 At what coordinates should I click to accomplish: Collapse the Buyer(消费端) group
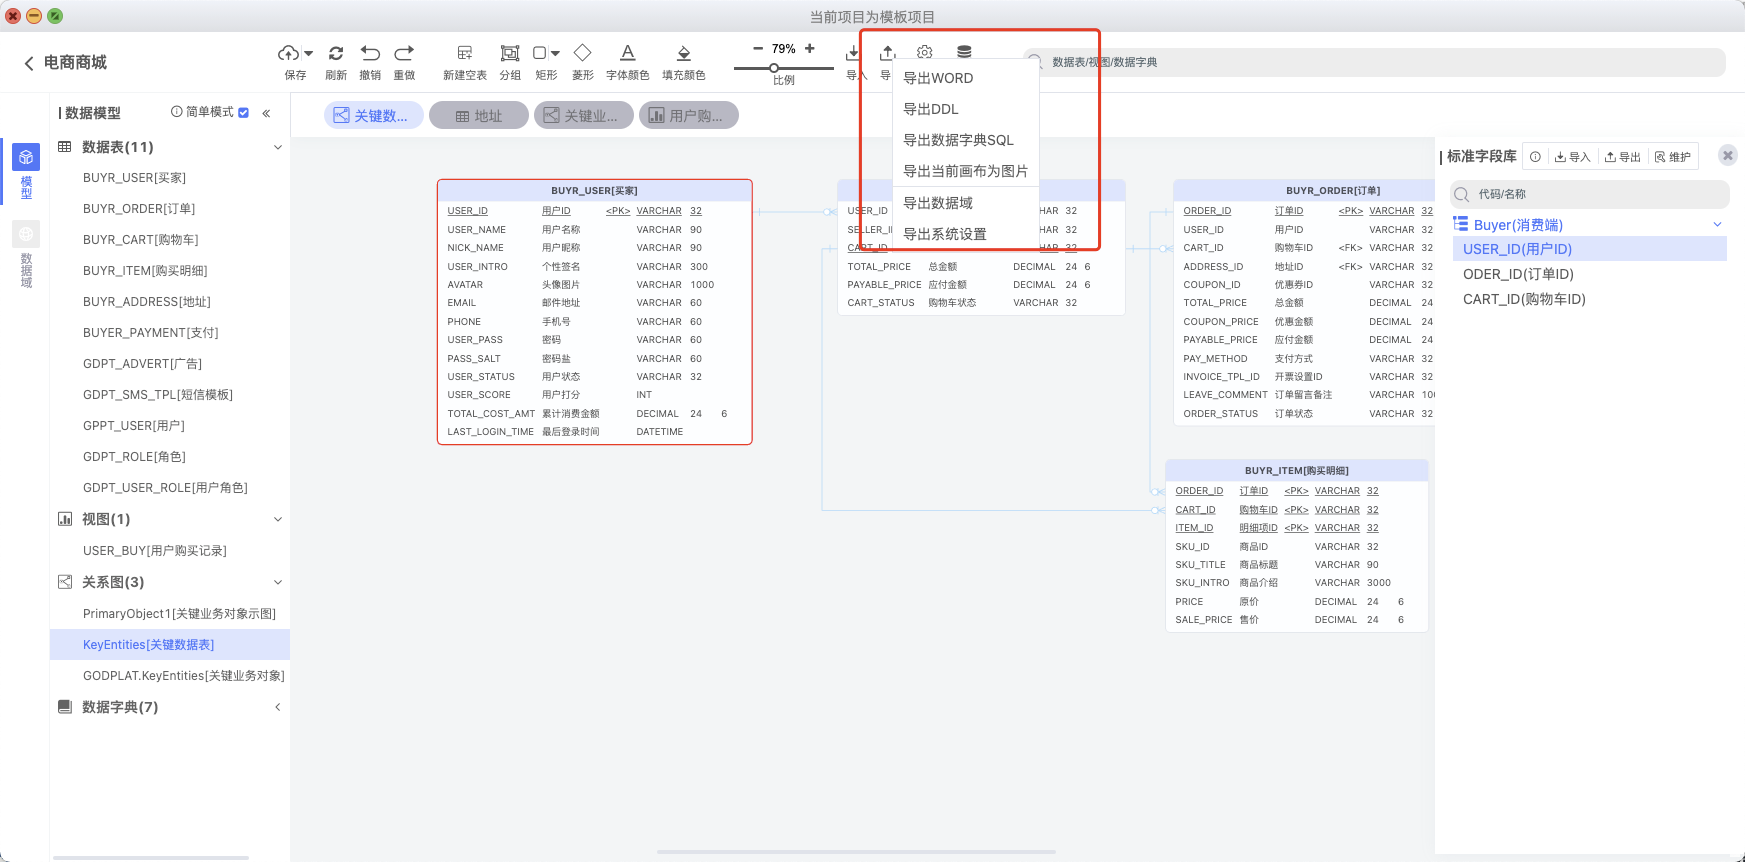click(1717, 225)
